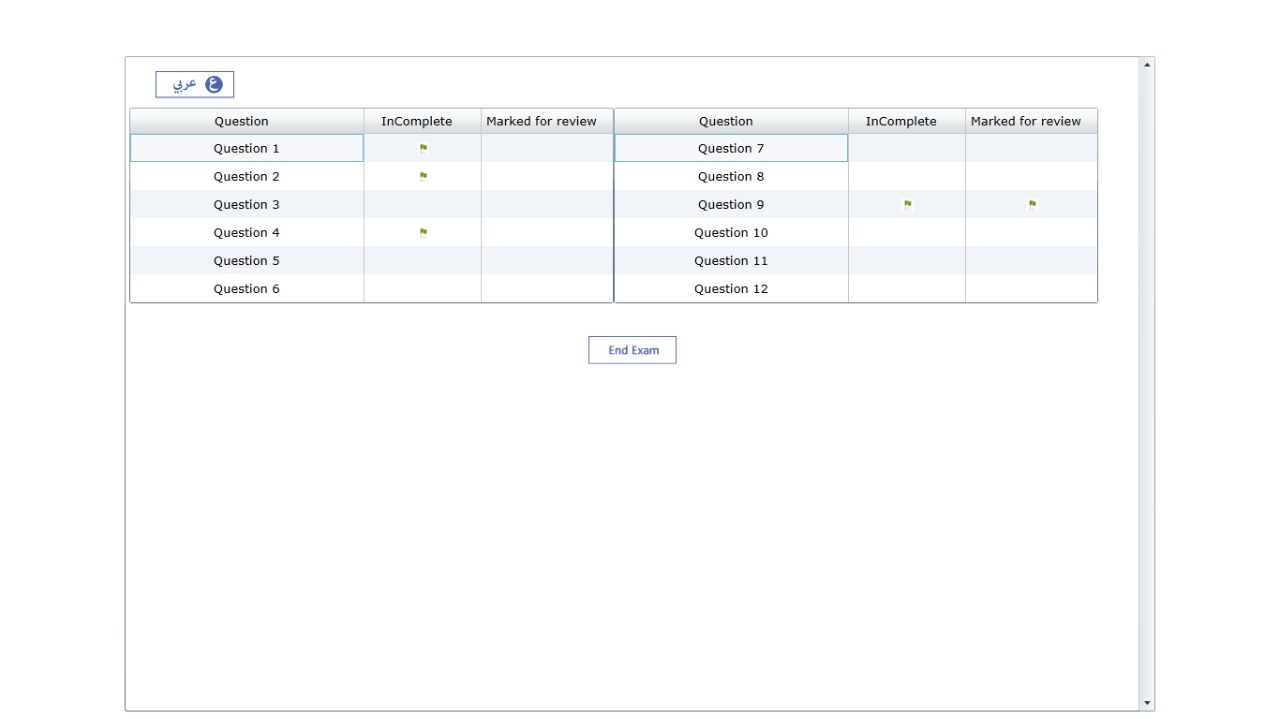Open Question 5 from the list
Screen dimensions: 1280x719
(x=245, y=259)
